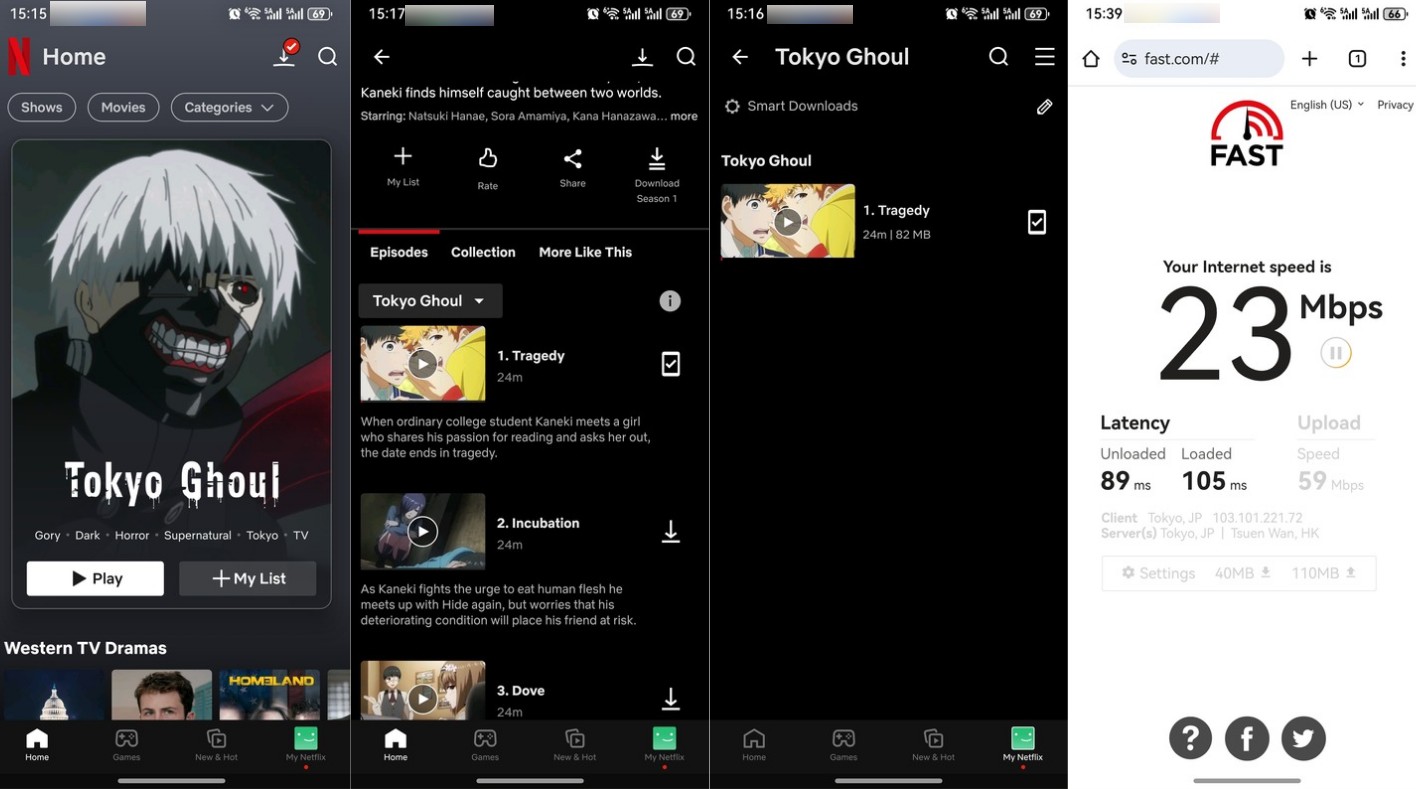The width and height of the screenshot is (1416, 789).
Task: Open the info icon beside season selector
Action: tap(670, 301)
